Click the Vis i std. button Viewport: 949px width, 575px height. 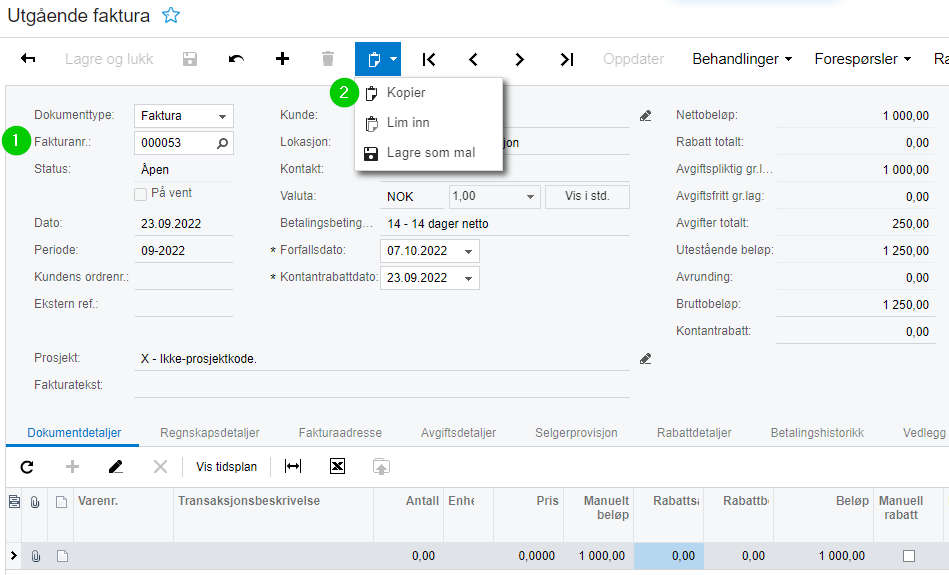point(587,196)
